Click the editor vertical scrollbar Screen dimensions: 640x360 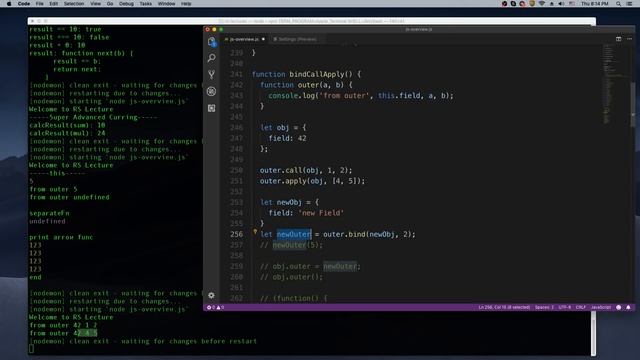point(633,104)
